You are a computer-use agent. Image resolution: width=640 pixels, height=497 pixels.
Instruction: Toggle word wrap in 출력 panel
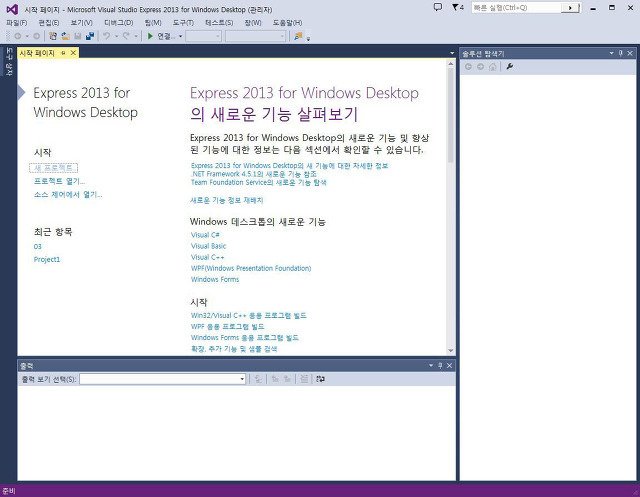pos(320,379)
